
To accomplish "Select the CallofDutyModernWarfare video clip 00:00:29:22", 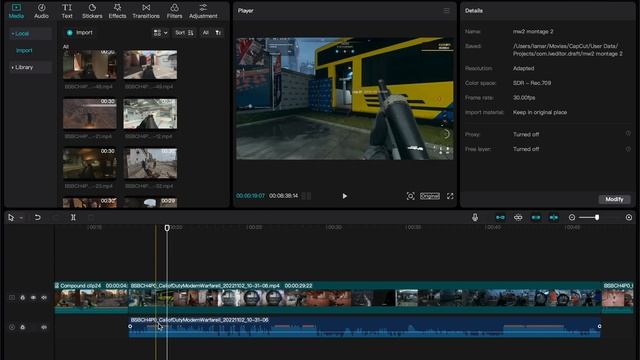I will point(365,298).
